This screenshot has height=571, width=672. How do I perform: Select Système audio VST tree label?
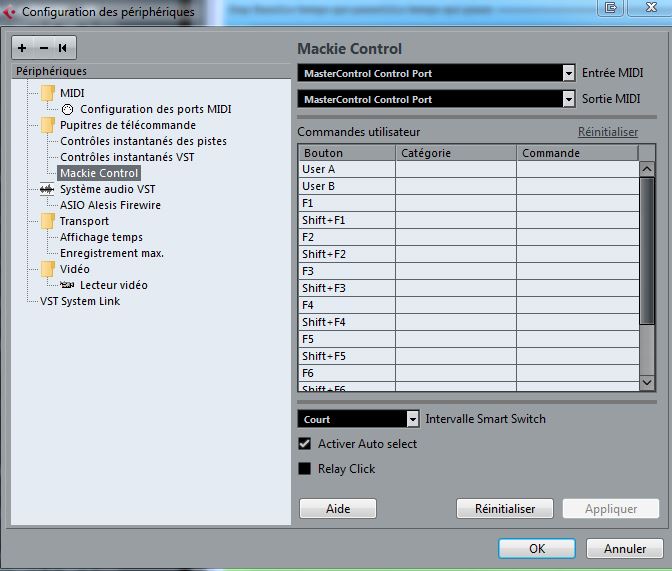click(108, 189)
